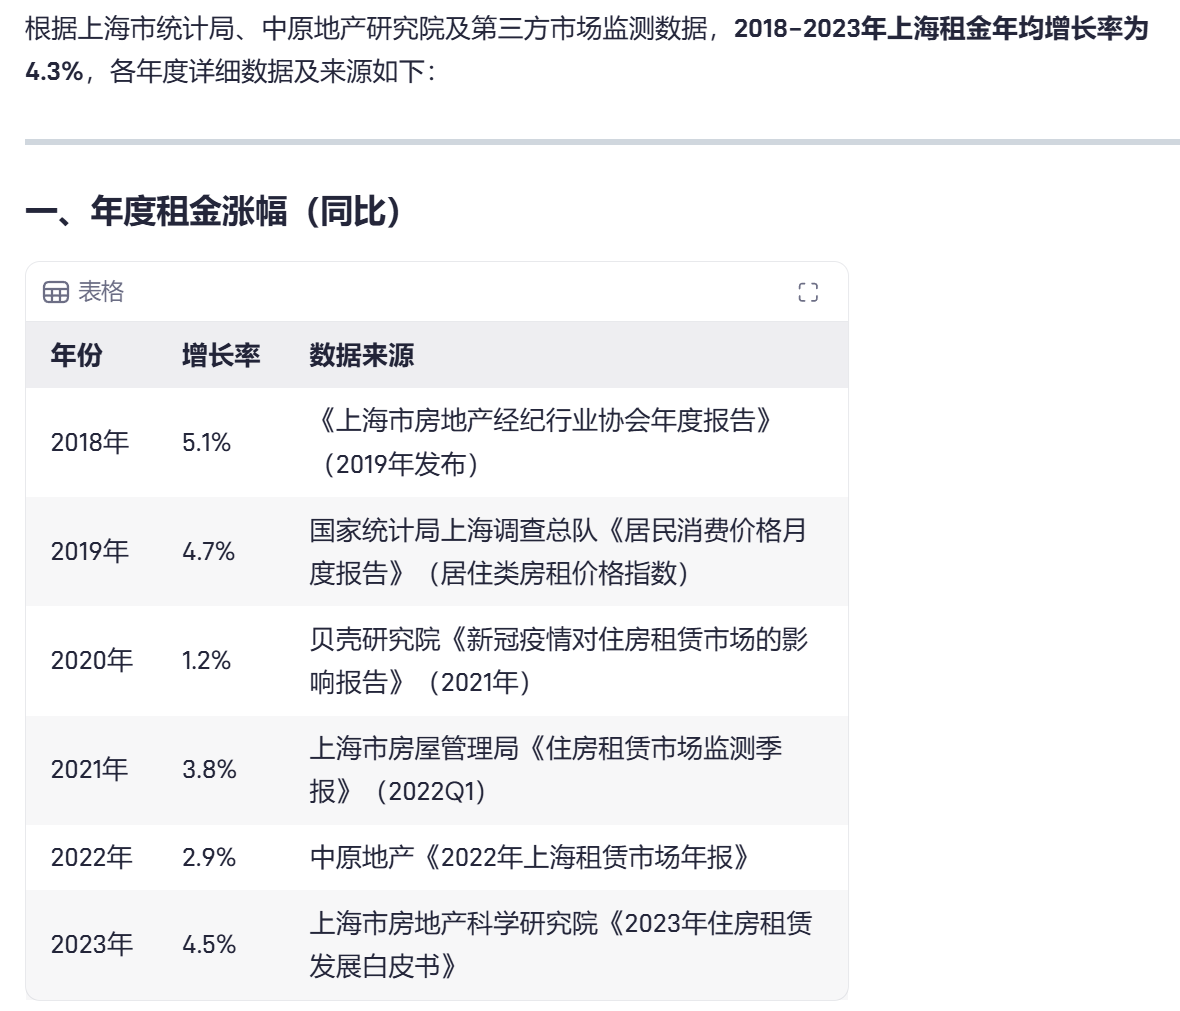Click the heading 一、年度租金涨幅（同比）

215,211
